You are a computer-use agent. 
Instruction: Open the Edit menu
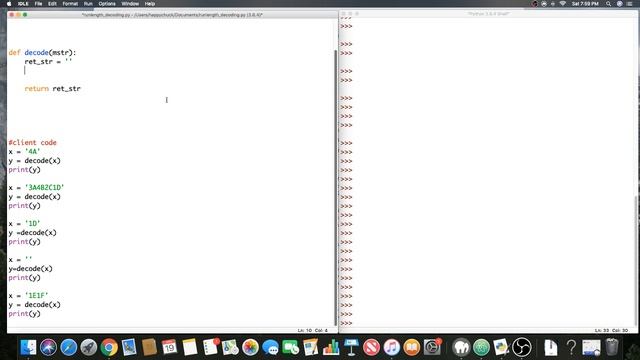52,4
